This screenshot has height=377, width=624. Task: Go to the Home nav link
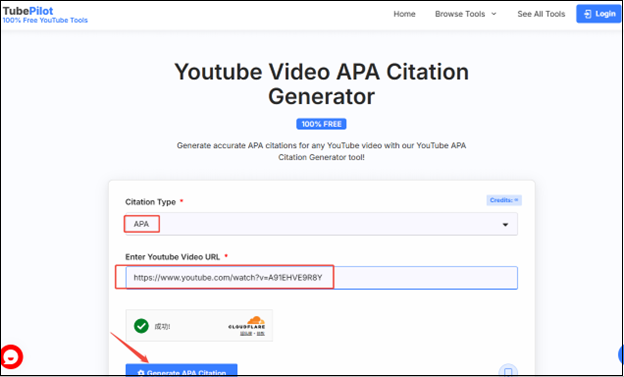click(404, 14)
